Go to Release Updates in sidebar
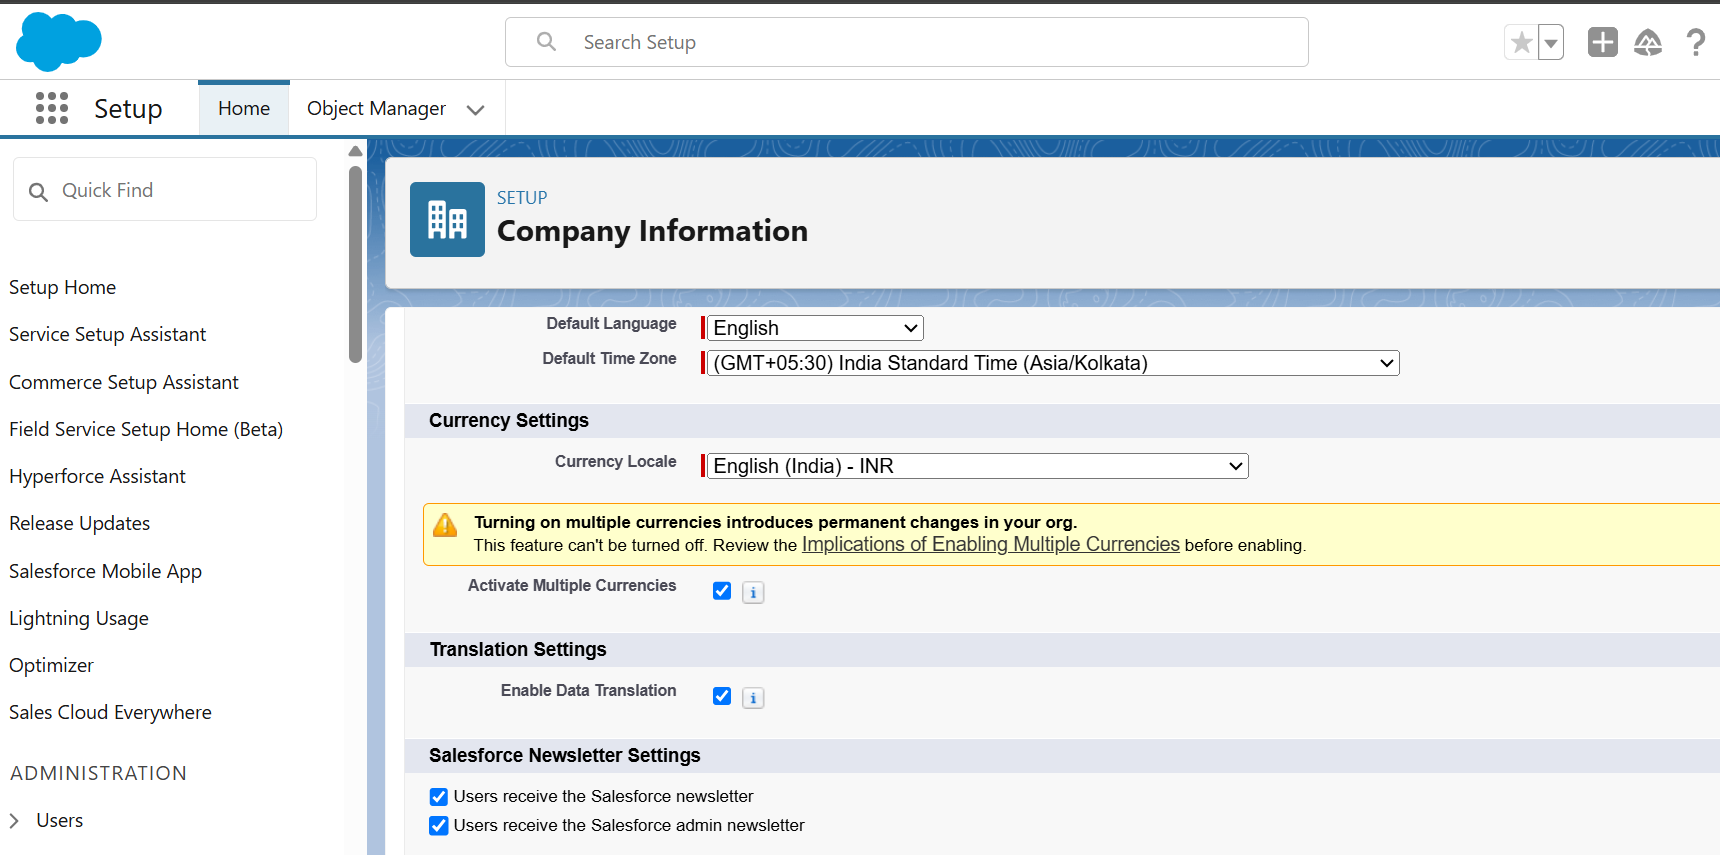The height and width of the screenshot is (855, 1720). coord(80,523)
